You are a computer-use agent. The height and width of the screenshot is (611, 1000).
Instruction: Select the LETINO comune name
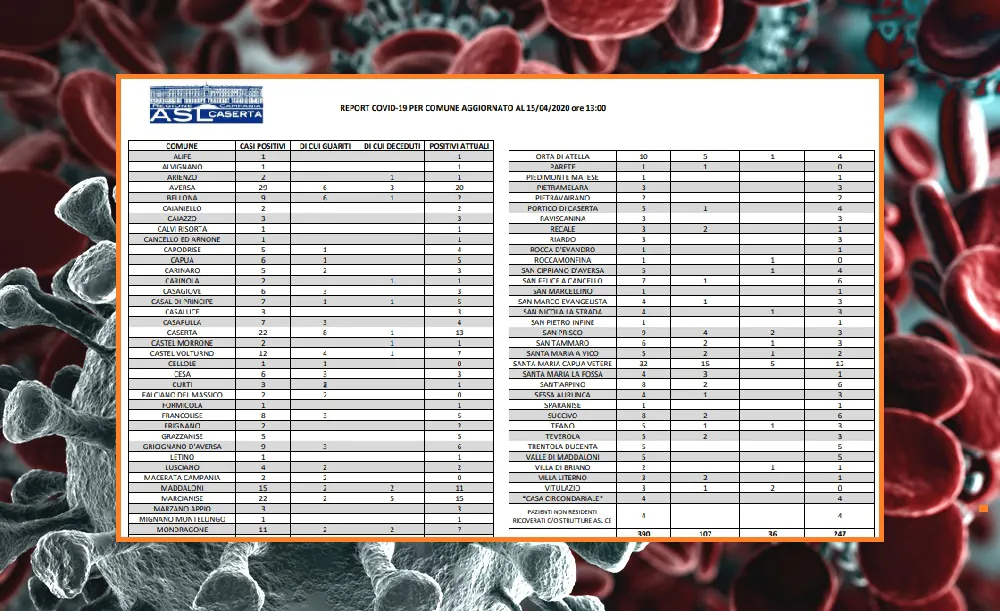point(182,457)
